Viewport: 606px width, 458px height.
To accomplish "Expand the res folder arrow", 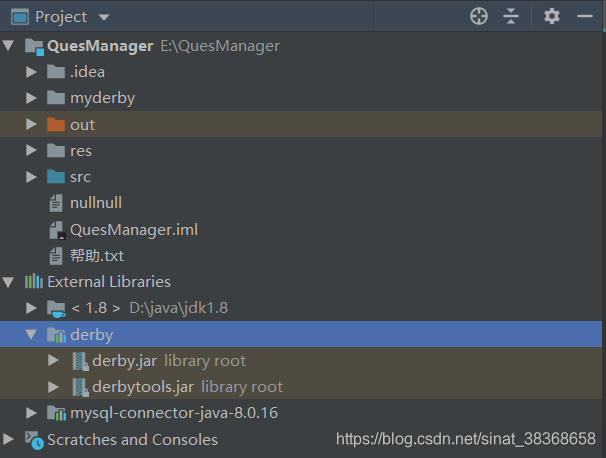I will tap(31, 150).
